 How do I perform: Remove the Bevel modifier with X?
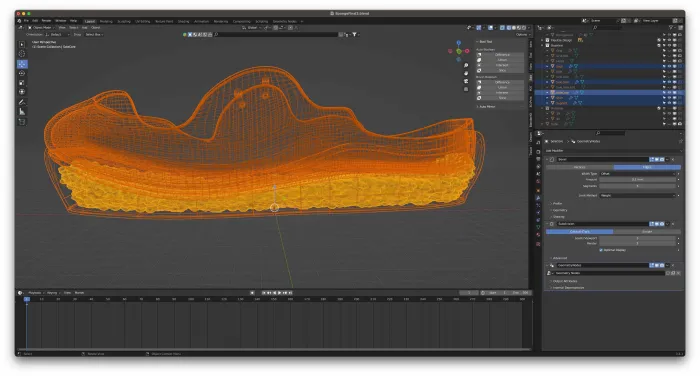coord(673,159)
